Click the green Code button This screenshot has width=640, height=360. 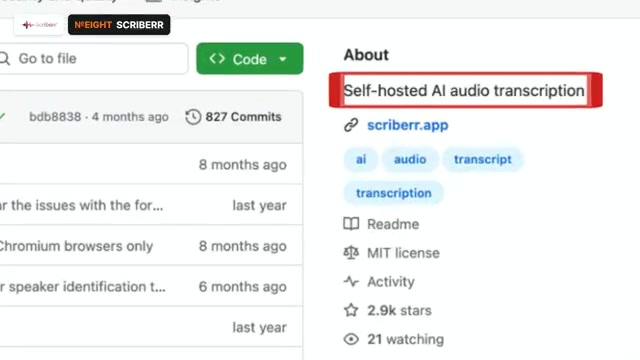click(249, 59)
